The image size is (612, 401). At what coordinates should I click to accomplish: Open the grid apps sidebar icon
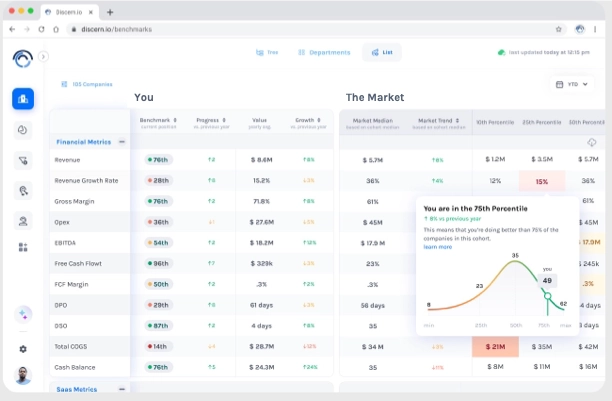22,247
